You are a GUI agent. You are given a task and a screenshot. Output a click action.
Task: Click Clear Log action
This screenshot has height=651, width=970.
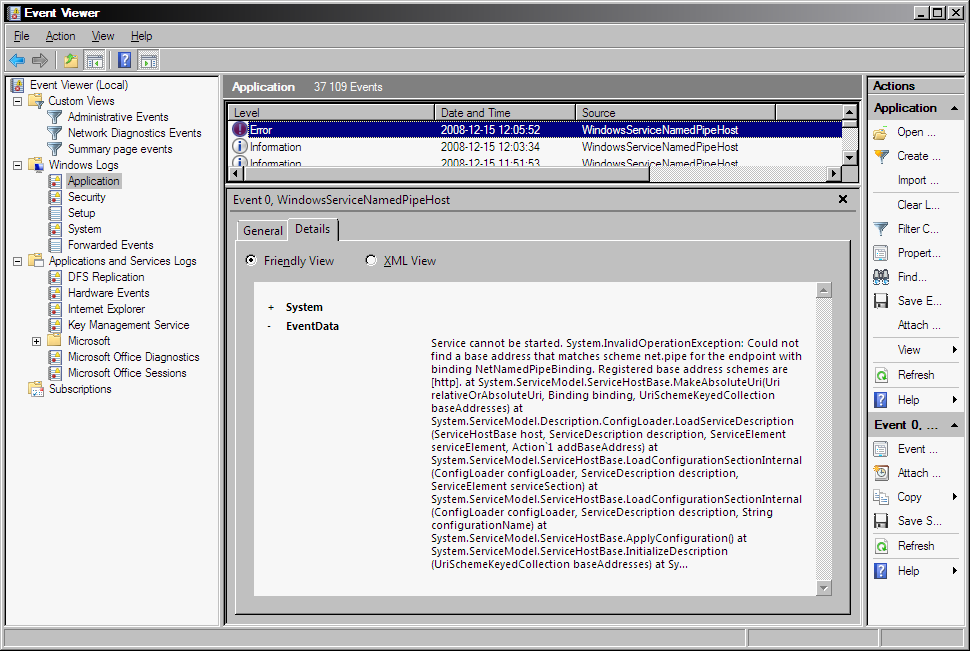(918, 205)
